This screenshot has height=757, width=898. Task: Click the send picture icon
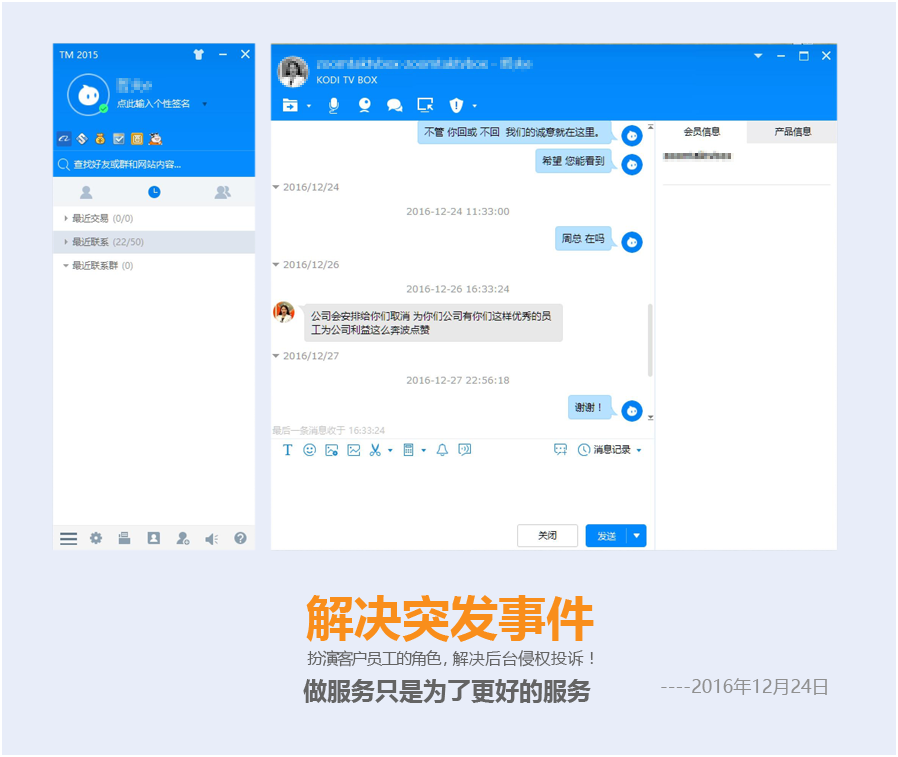331,450
